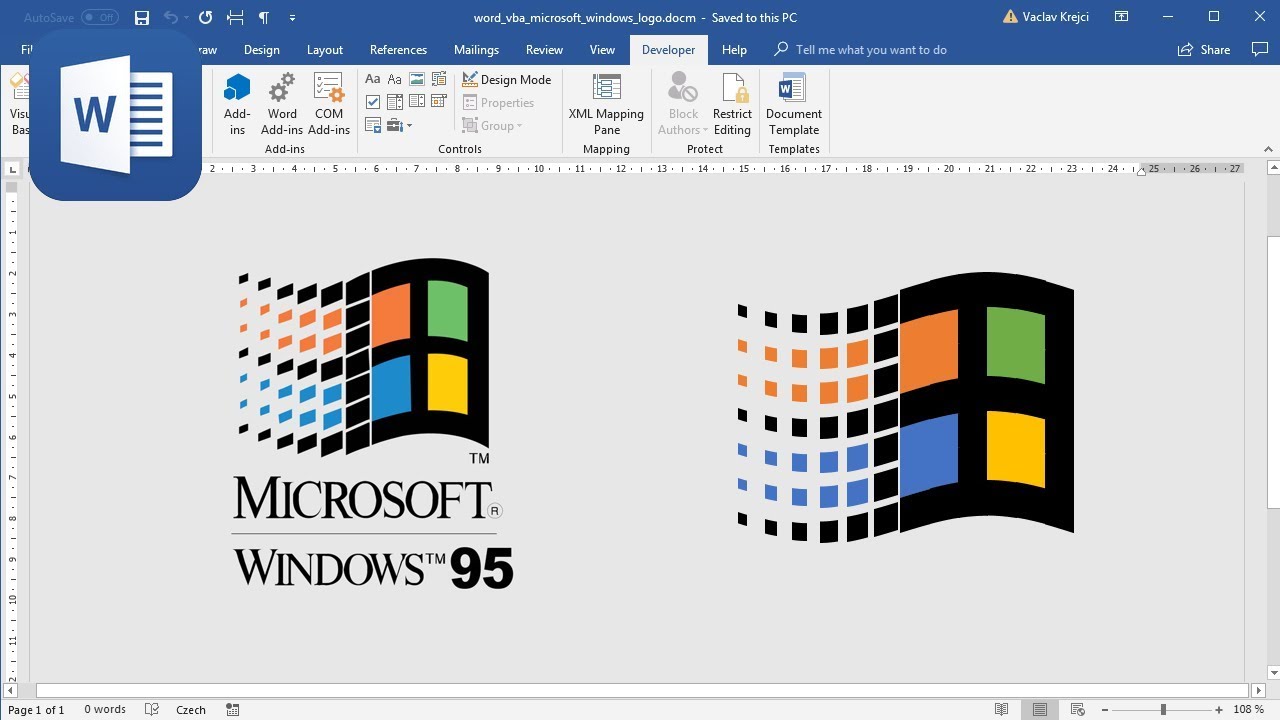This screenshot has height=720, width=1280.
Task: Click the zoom out minus button
Action: (x=1104, y=709)
